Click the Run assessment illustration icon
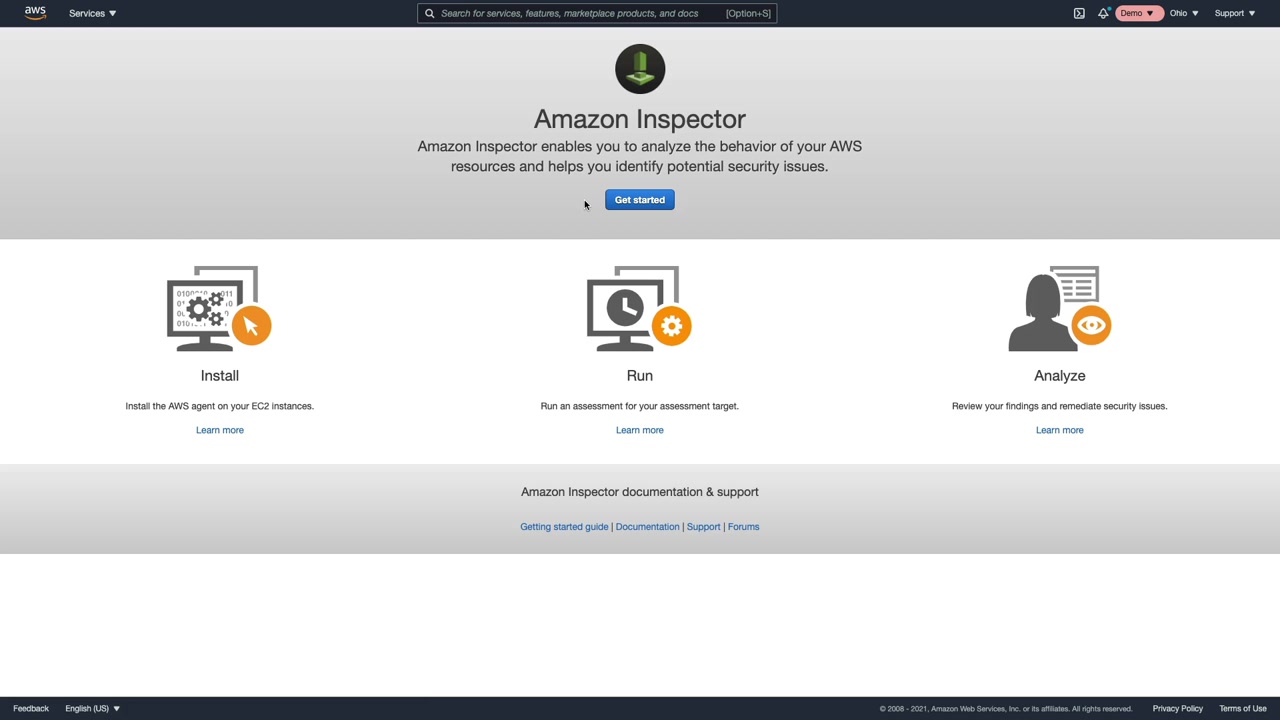The image size is (1280, 720). pyautogui.click(x=639, y=309)
